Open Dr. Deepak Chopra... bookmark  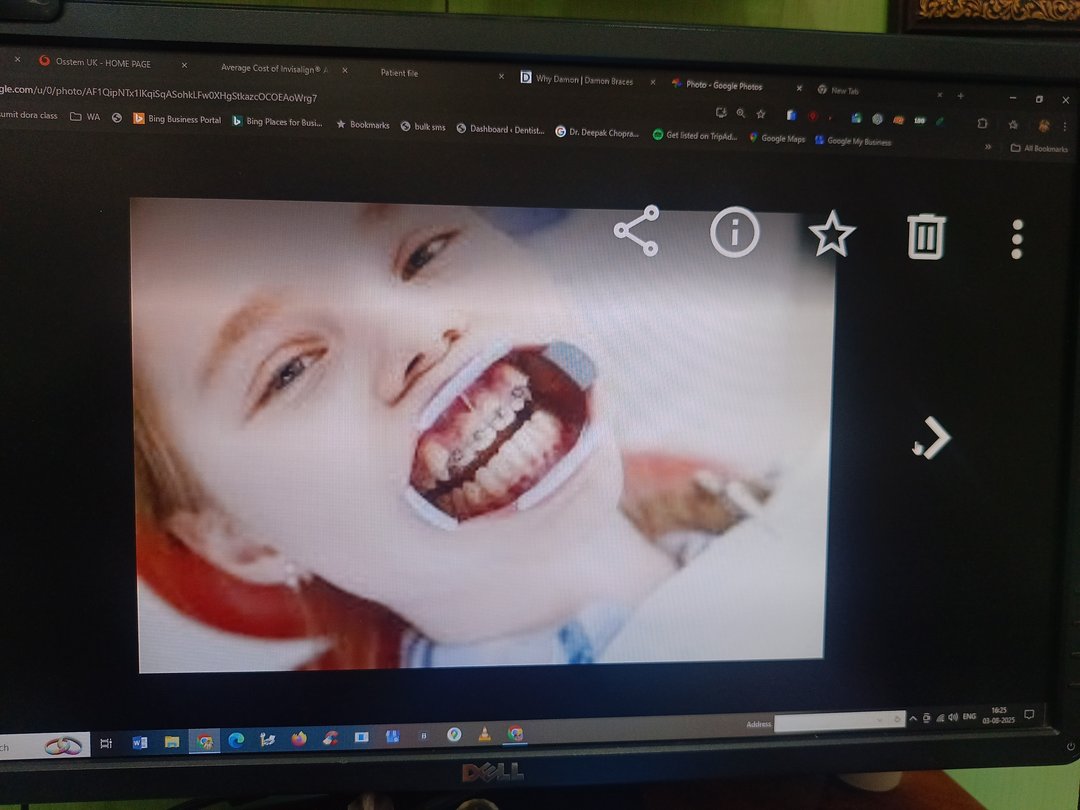[597, 132]
